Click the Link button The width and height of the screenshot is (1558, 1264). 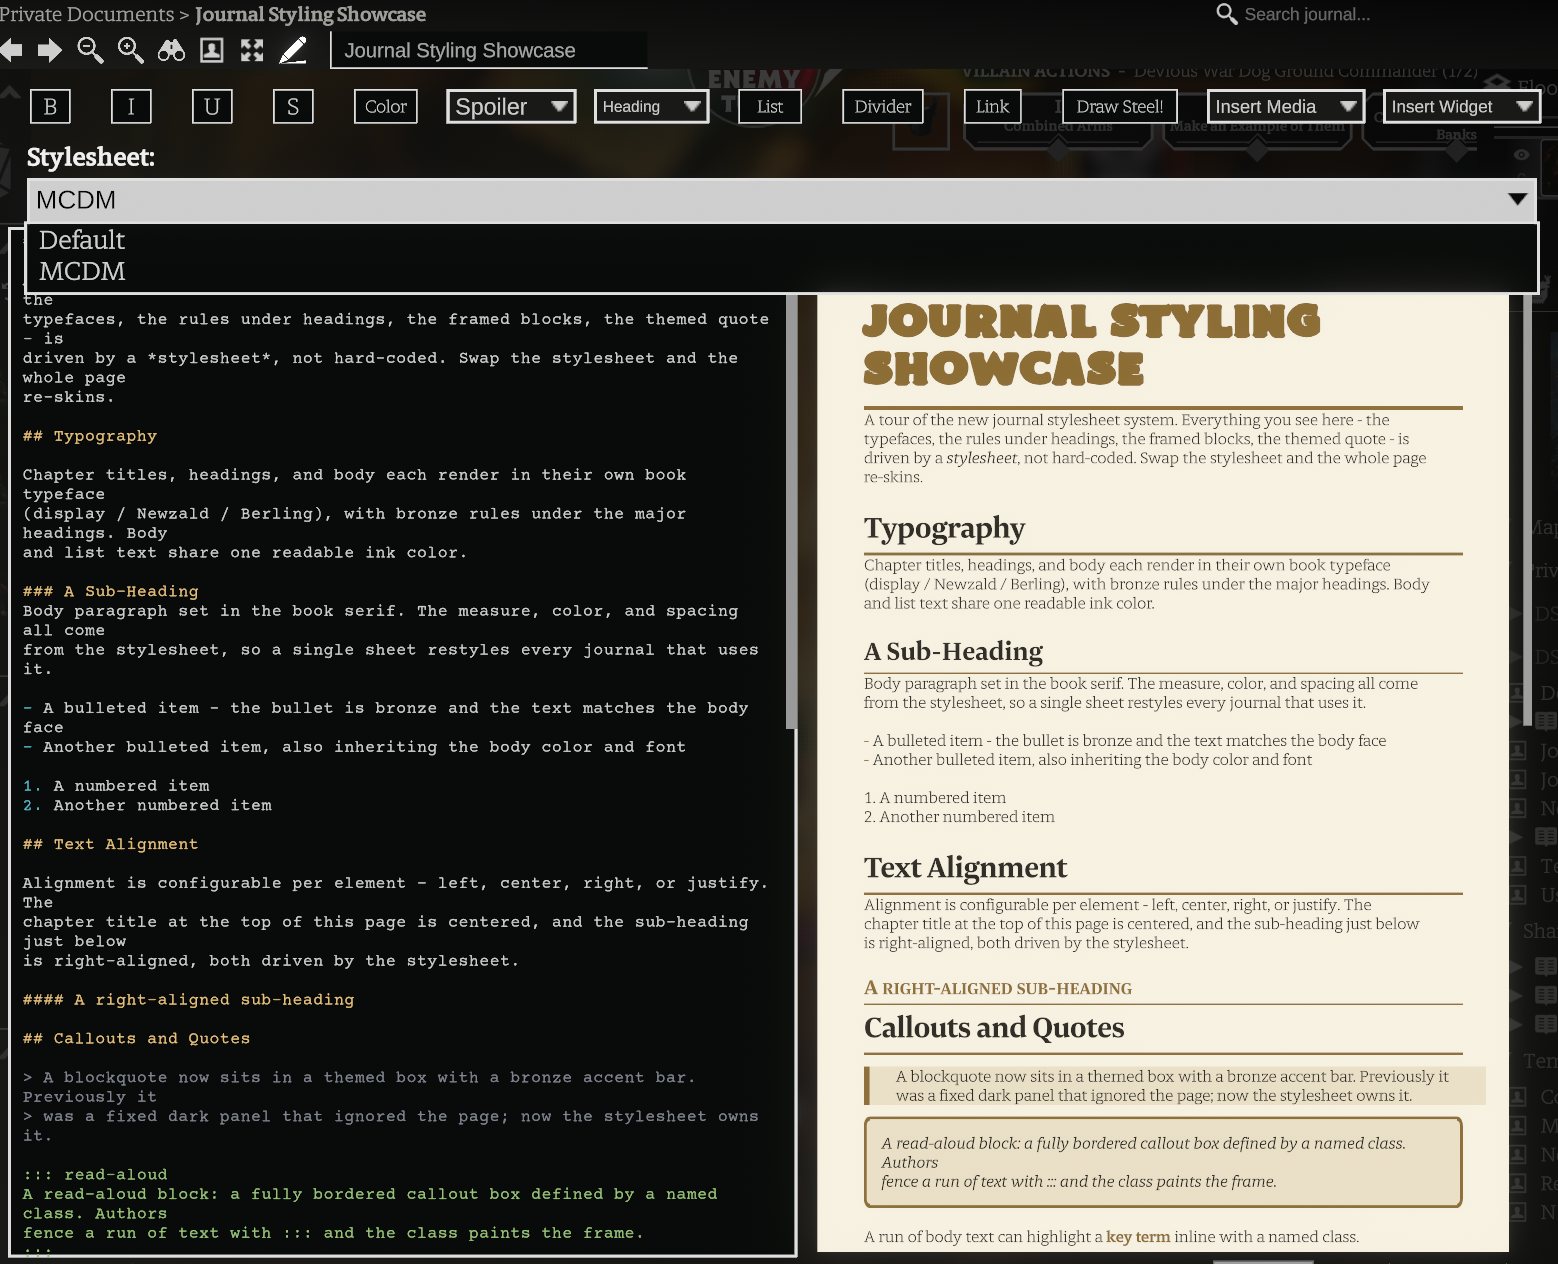(x=992, y=107)
